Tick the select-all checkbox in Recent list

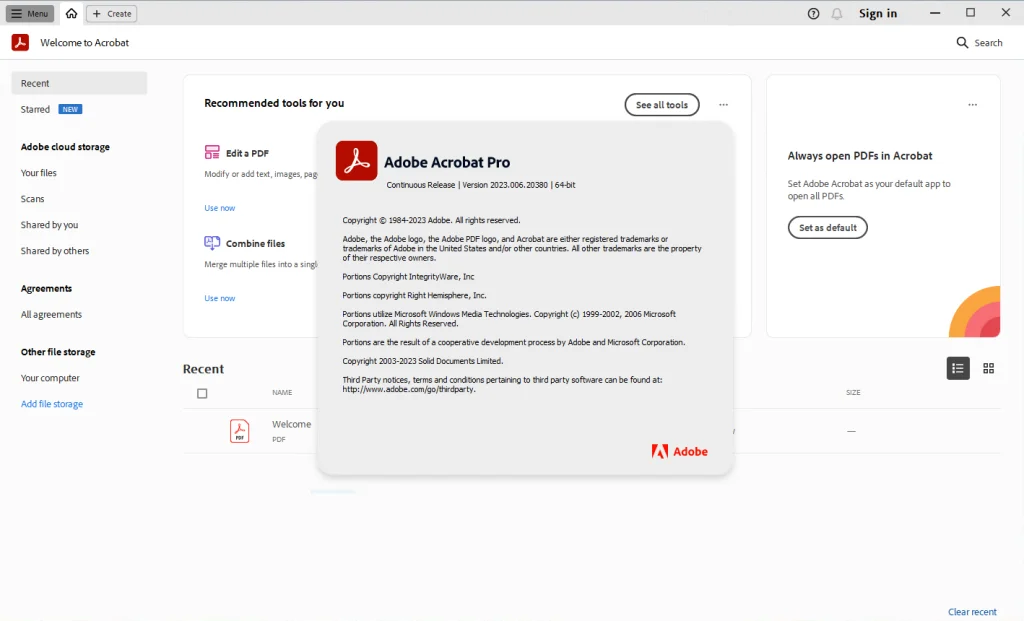click(202, 393)
